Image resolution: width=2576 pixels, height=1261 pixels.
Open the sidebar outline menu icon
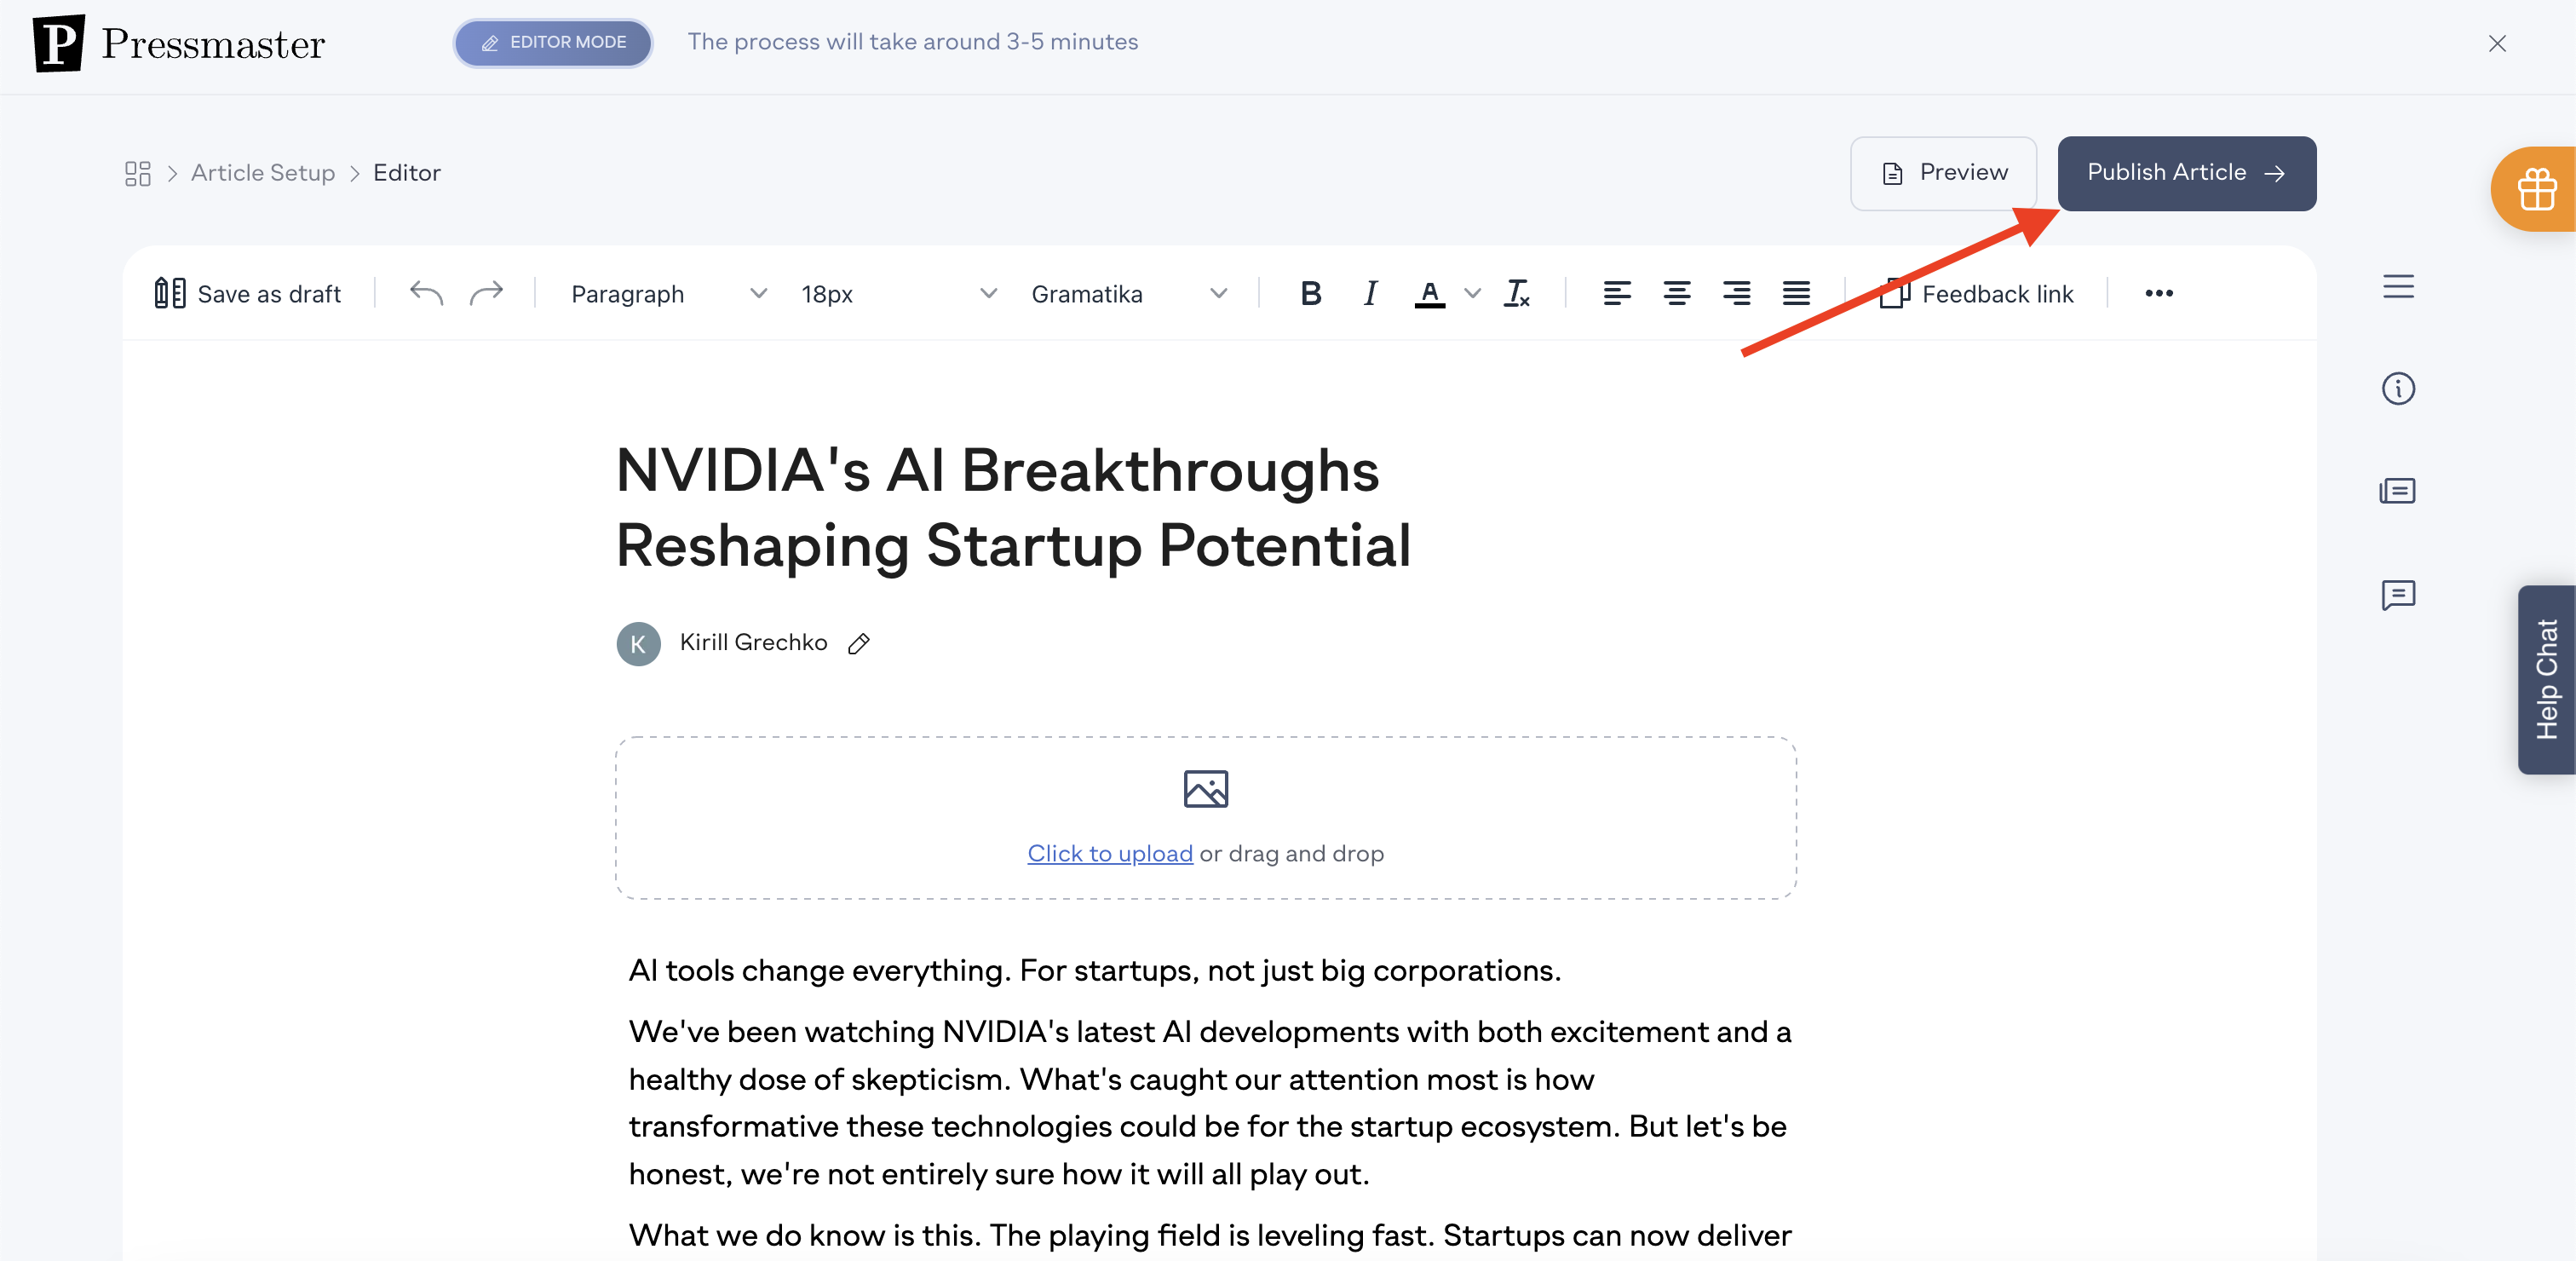click(2398, 287)
